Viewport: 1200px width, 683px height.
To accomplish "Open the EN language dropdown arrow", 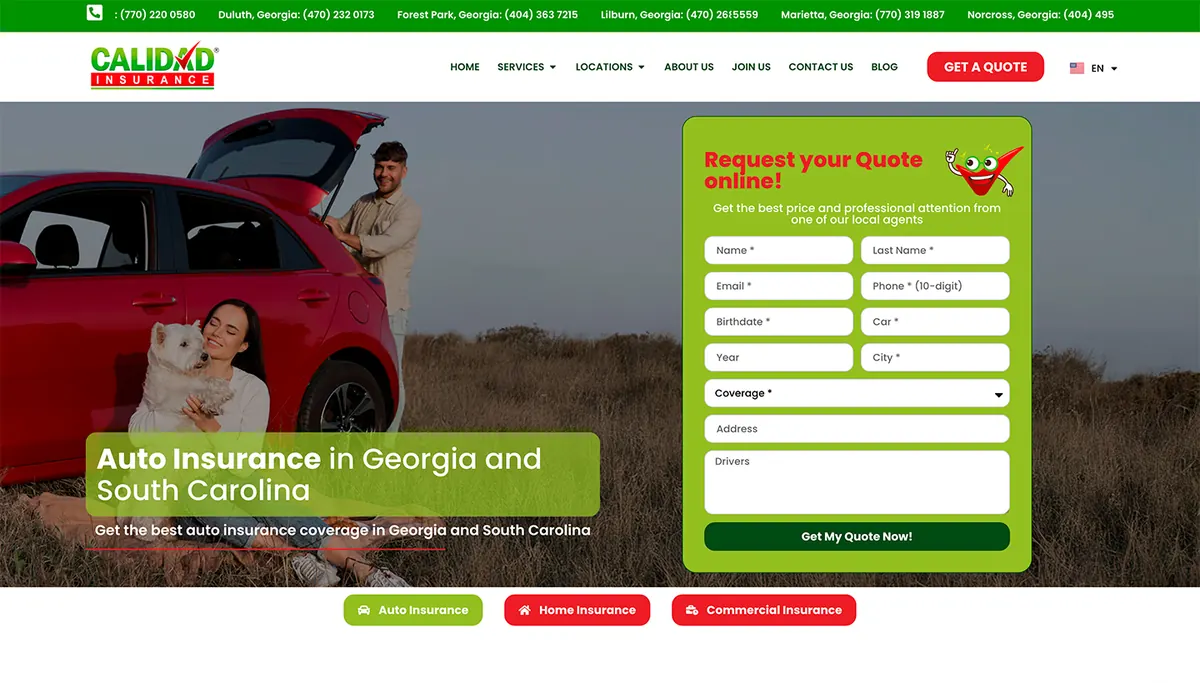I will click(1114, 69).
